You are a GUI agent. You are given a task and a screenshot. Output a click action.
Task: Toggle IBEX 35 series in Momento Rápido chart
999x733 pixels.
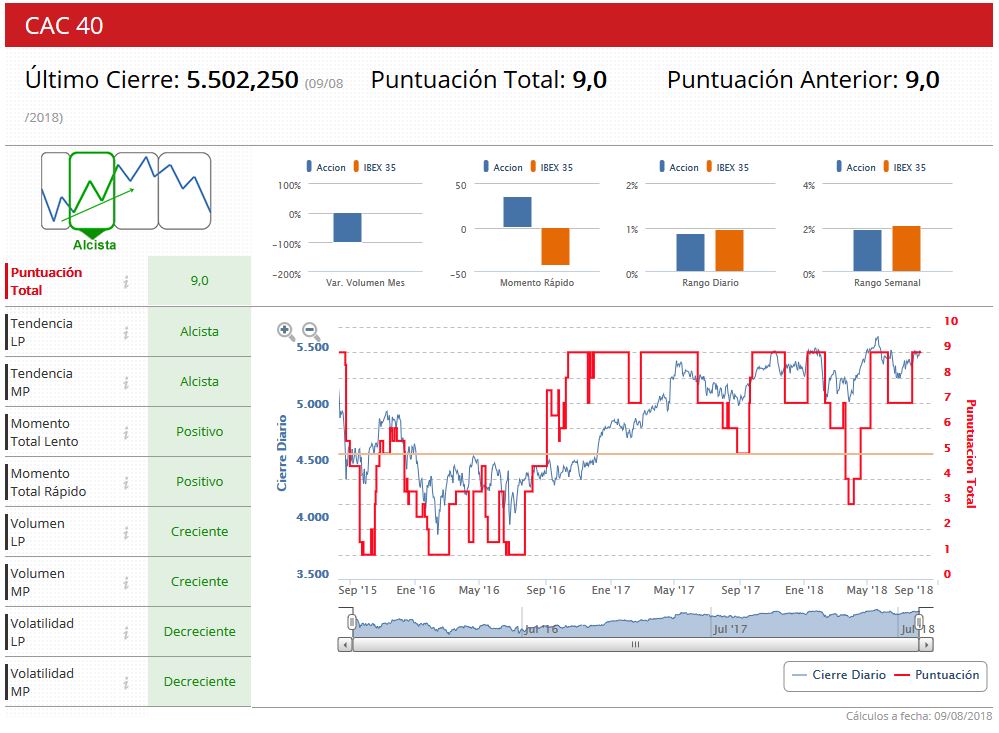click(x=552, y=167)
